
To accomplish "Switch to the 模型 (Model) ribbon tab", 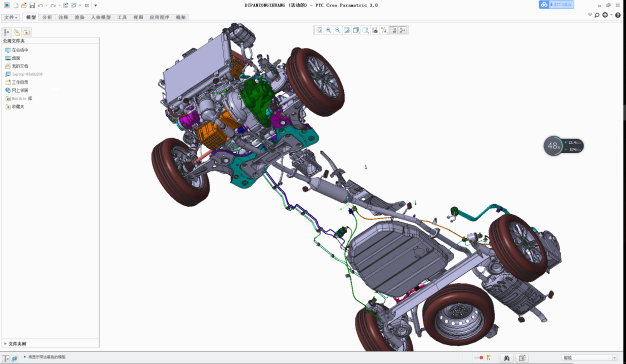I will pyautogui.click(x=31, y=18).
